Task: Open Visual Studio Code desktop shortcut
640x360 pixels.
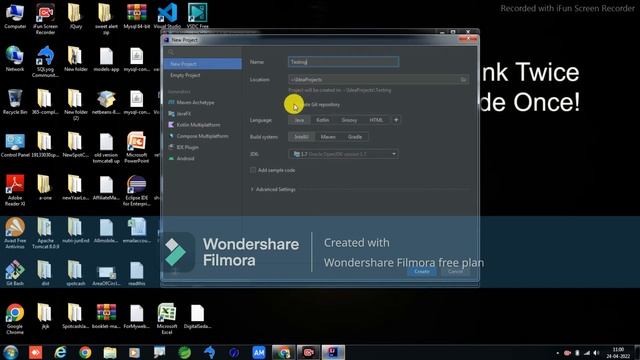Action: tap(167, 16)
